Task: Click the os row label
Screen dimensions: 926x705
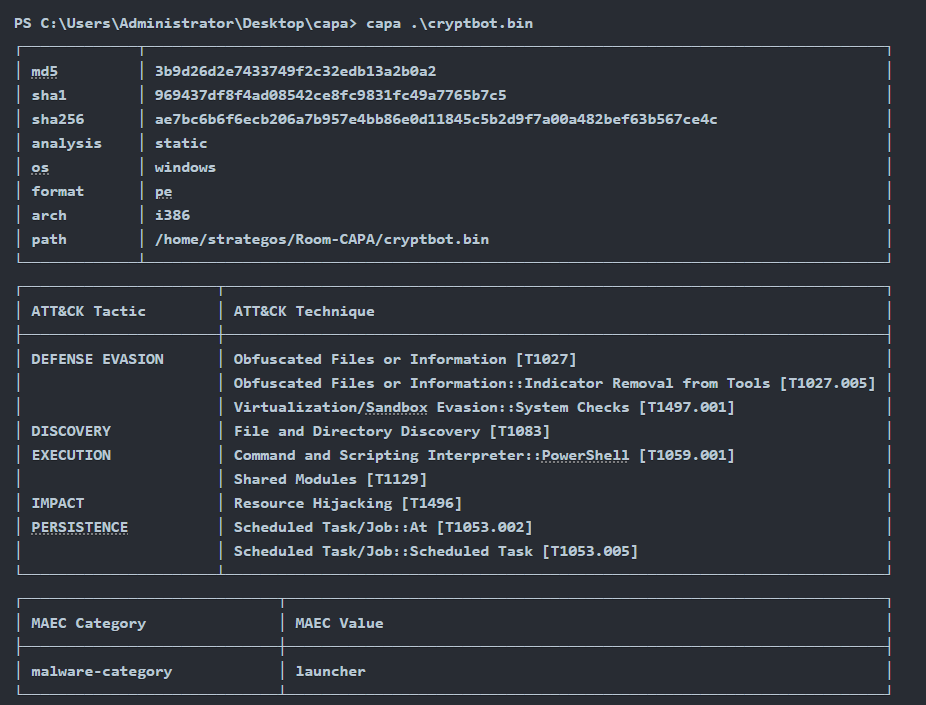Action: (x=40, y=168)
